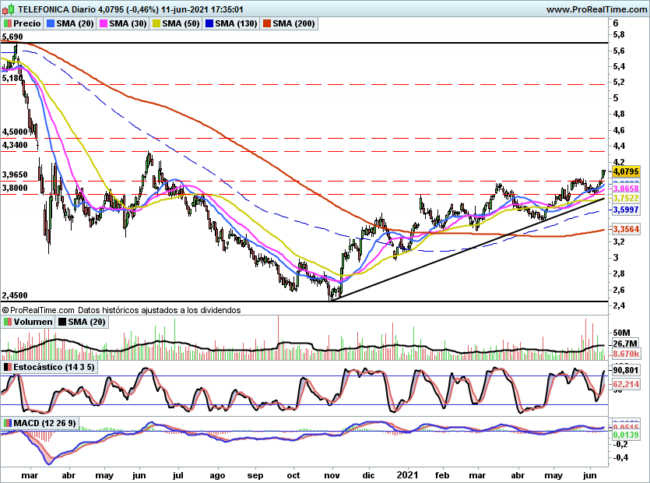
Task: Click the chart icon beside TELEFONICA title
Action: pos(9,9)
